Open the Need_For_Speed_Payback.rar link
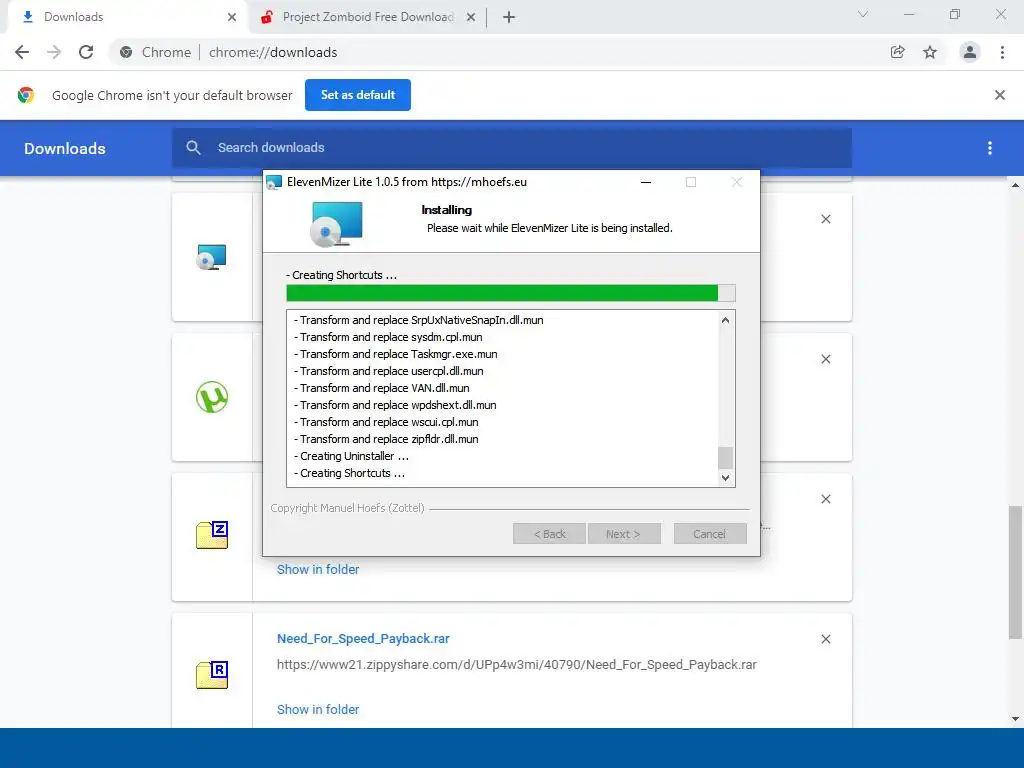 click(363, 638)
